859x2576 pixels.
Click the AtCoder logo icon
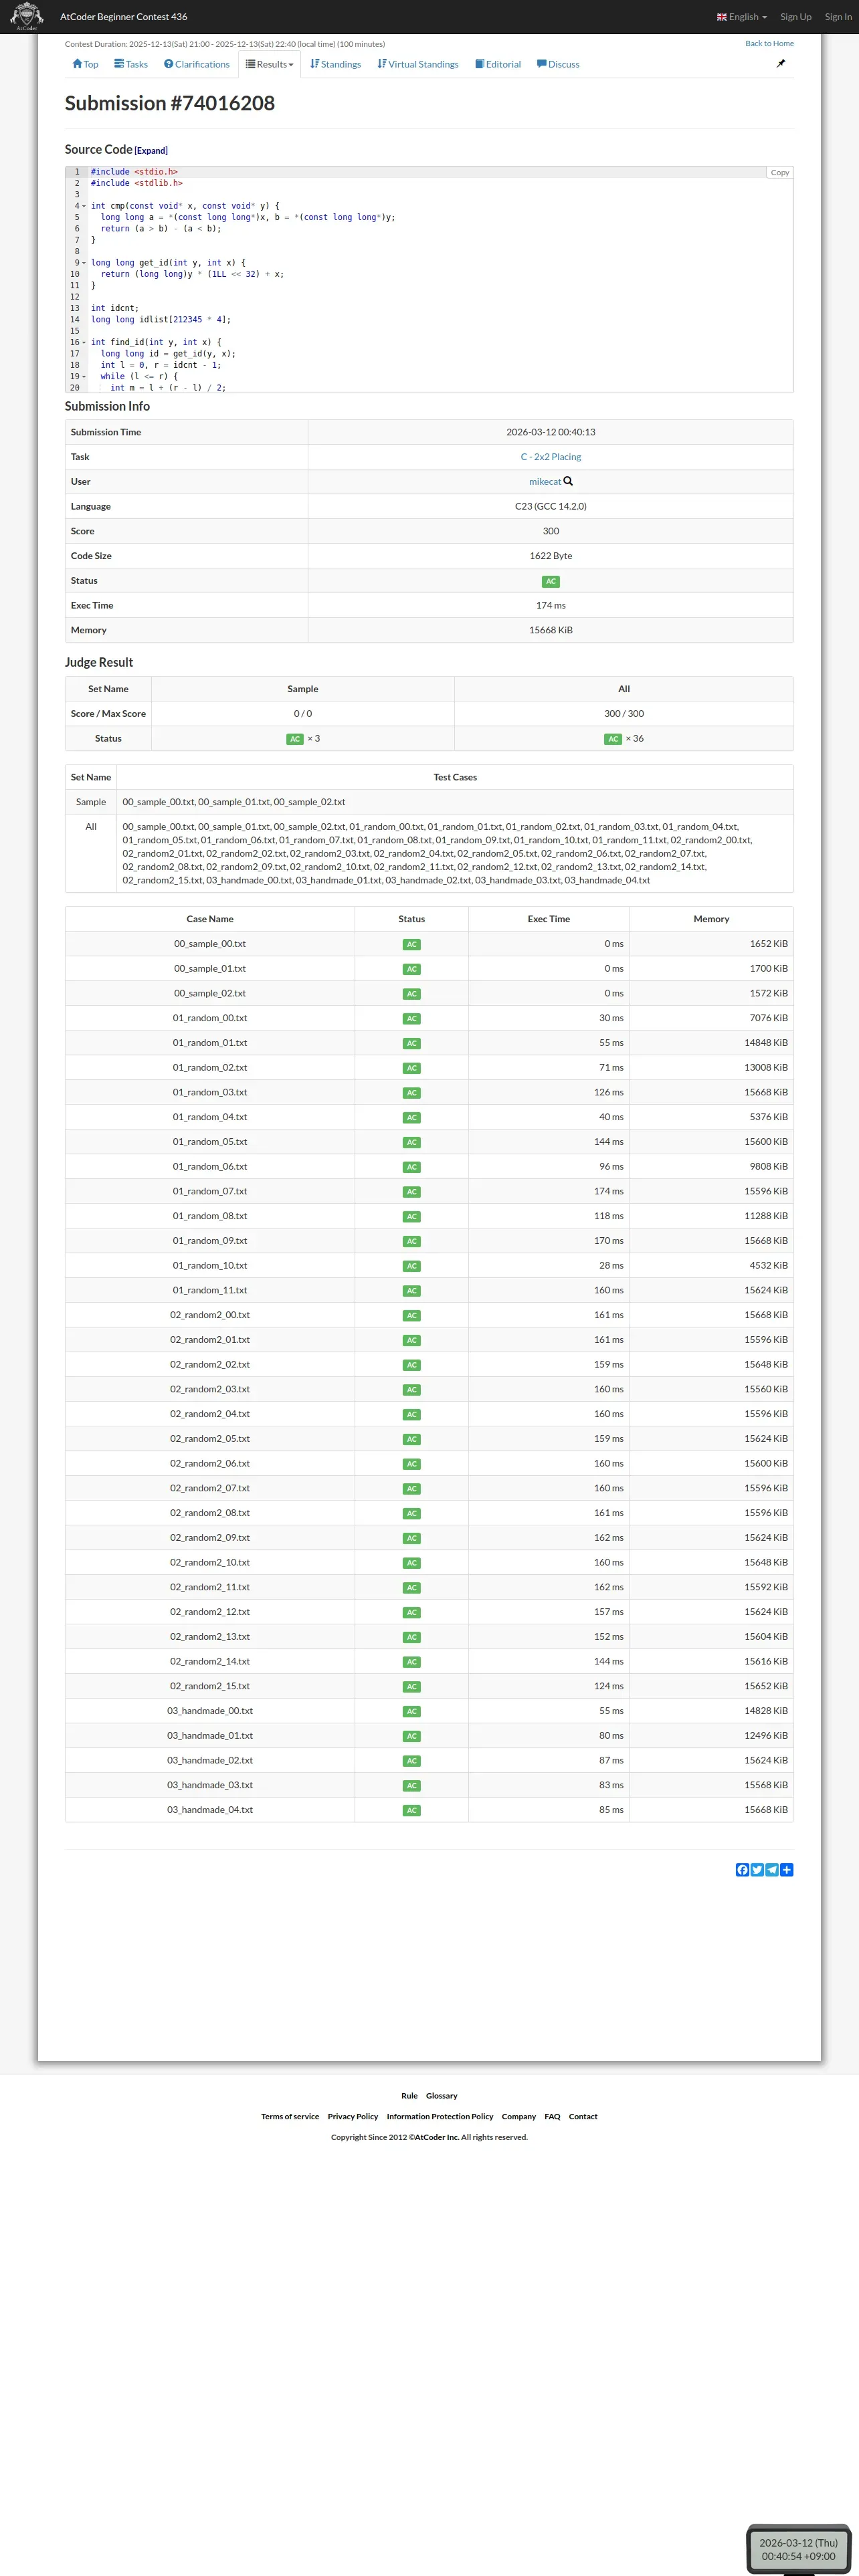26,16
